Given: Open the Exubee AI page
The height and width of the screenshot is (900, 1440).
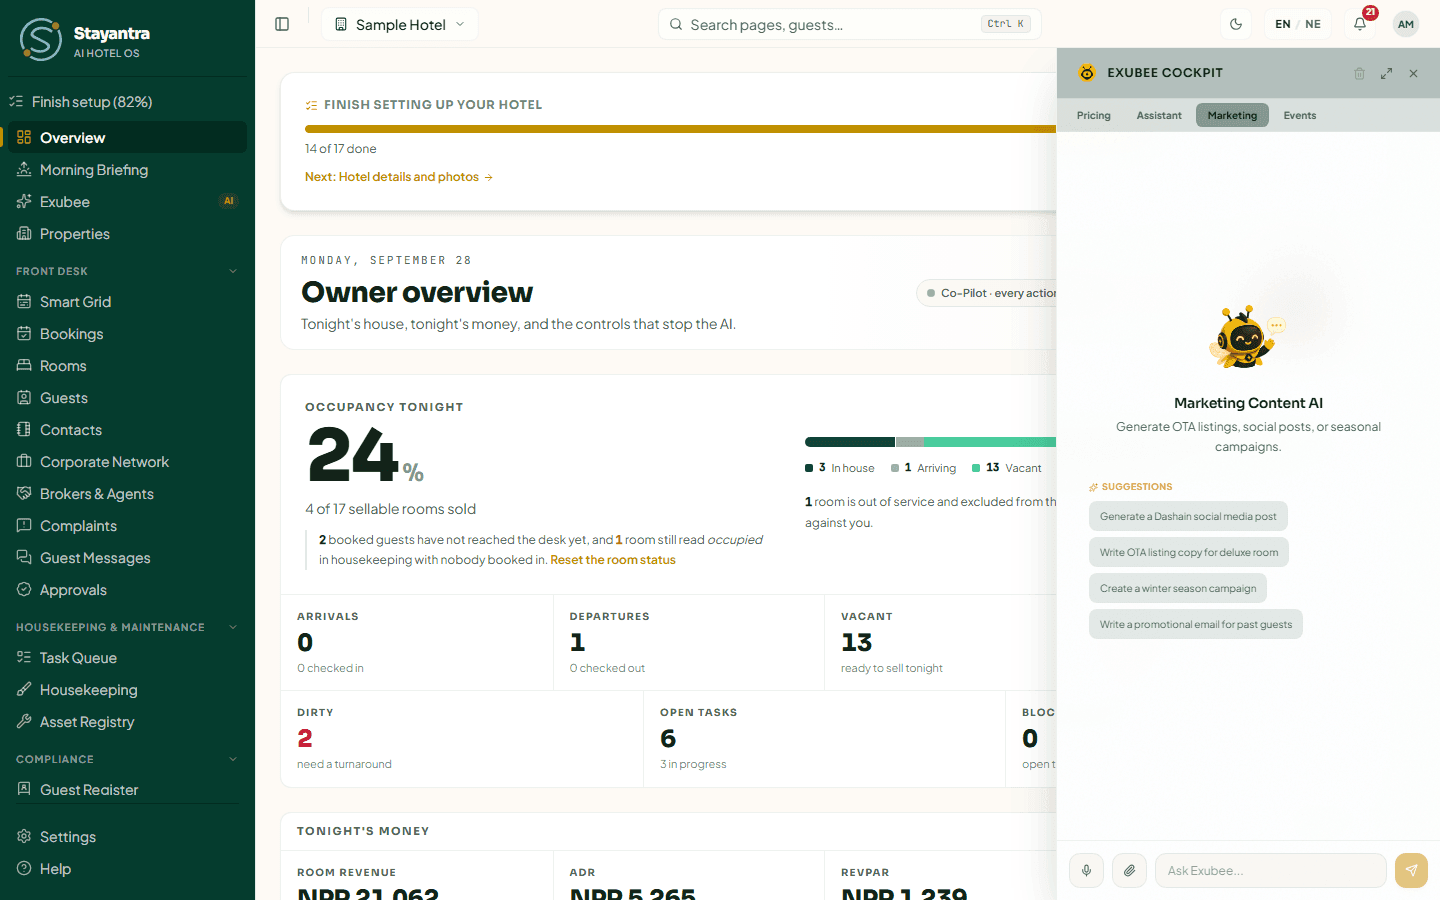Looking at the screenshot, I should click(x=127, y=202).
